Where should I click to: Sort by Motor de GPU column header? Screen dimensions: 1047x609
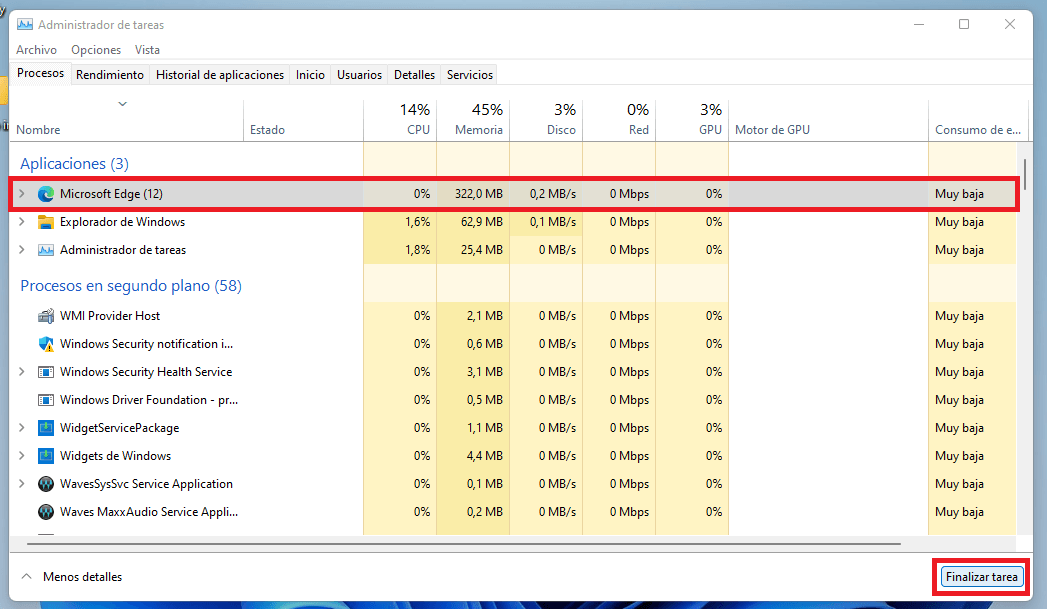coord(829,121)
